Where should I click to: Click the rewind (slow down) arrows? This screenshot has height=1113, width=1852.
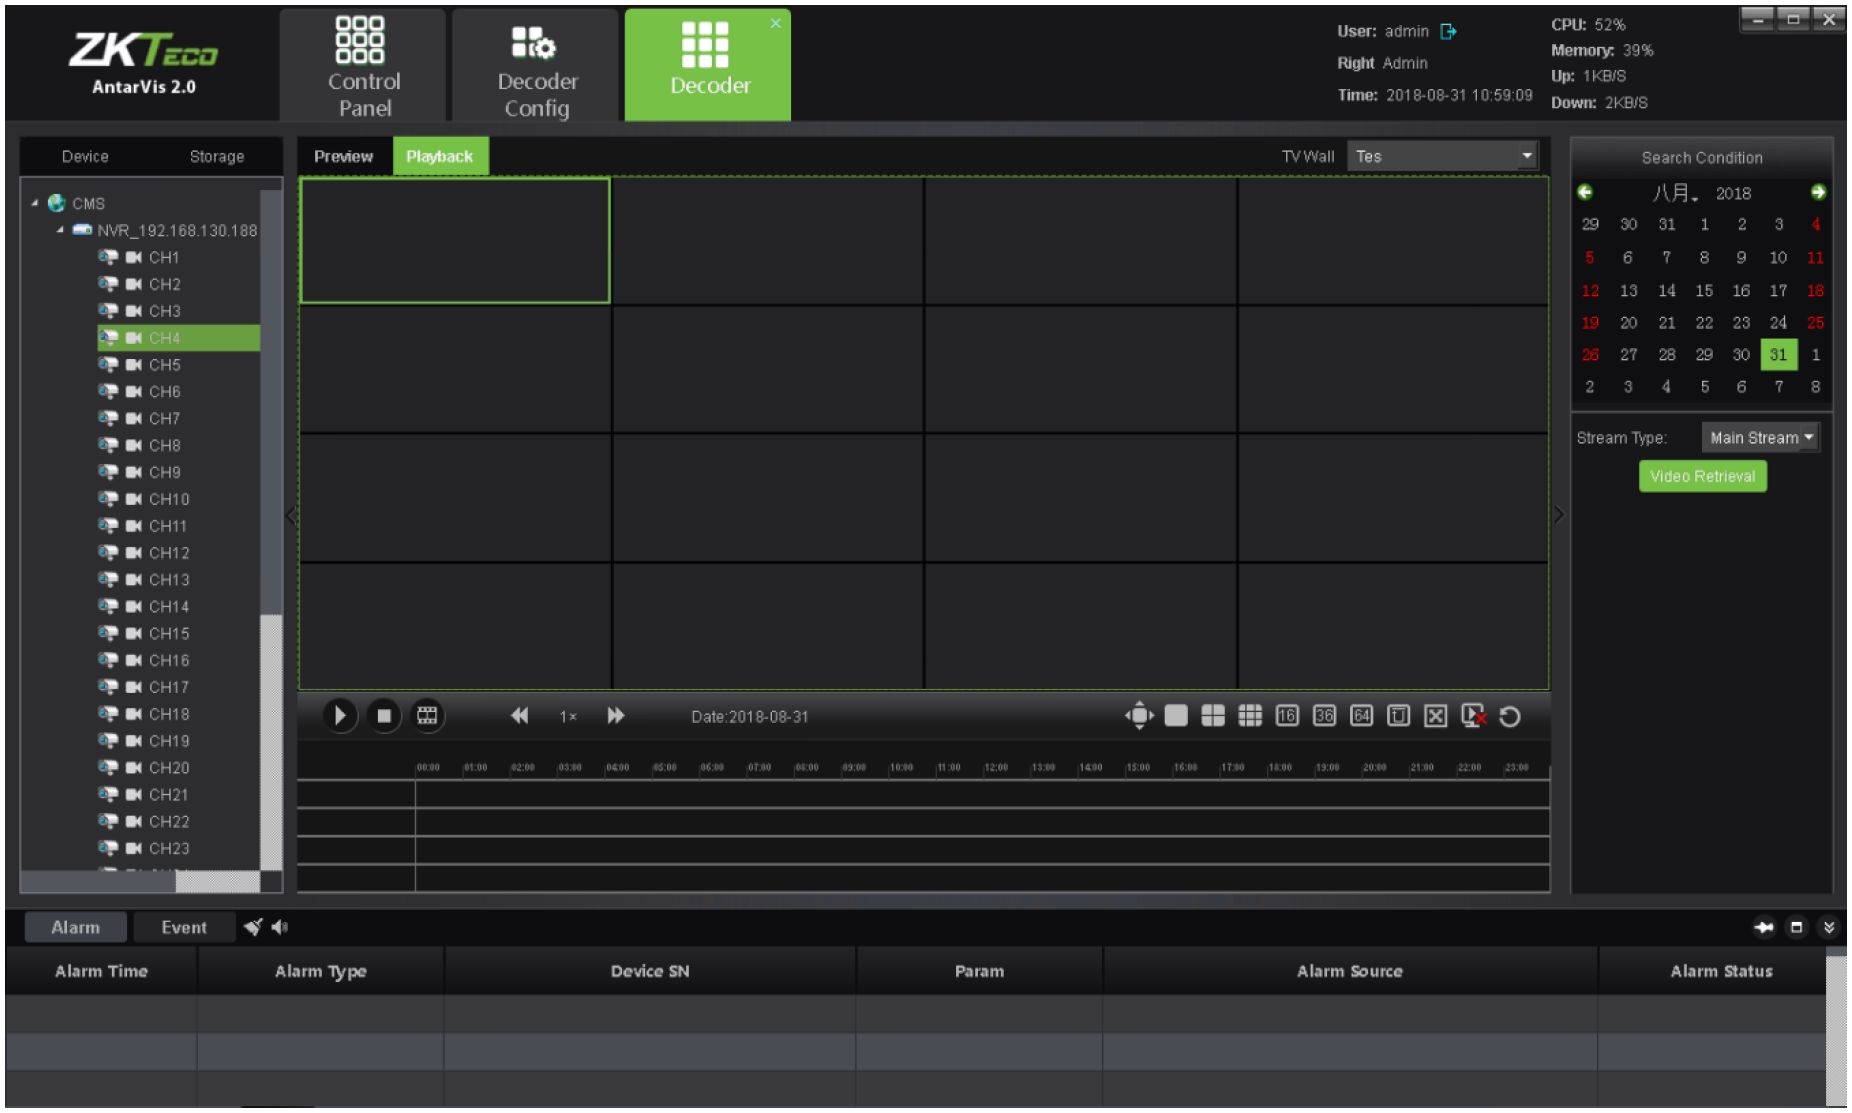click(x=519, y=716)
